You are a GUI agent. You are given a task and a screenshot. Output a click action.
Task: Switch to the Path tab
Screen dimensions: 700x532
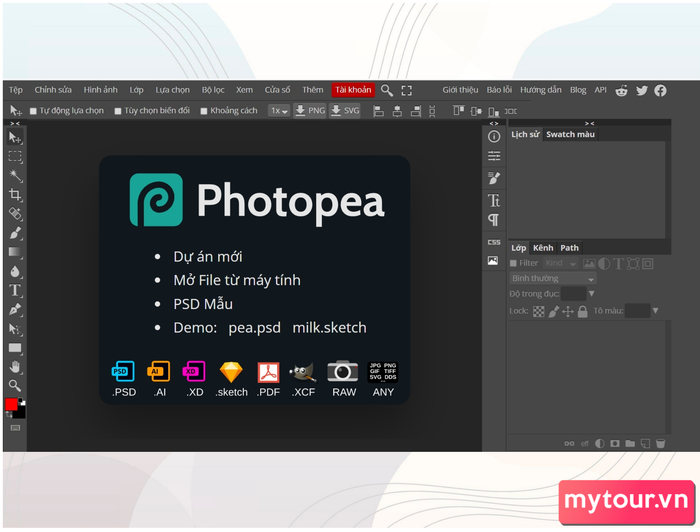pos(569,248)
